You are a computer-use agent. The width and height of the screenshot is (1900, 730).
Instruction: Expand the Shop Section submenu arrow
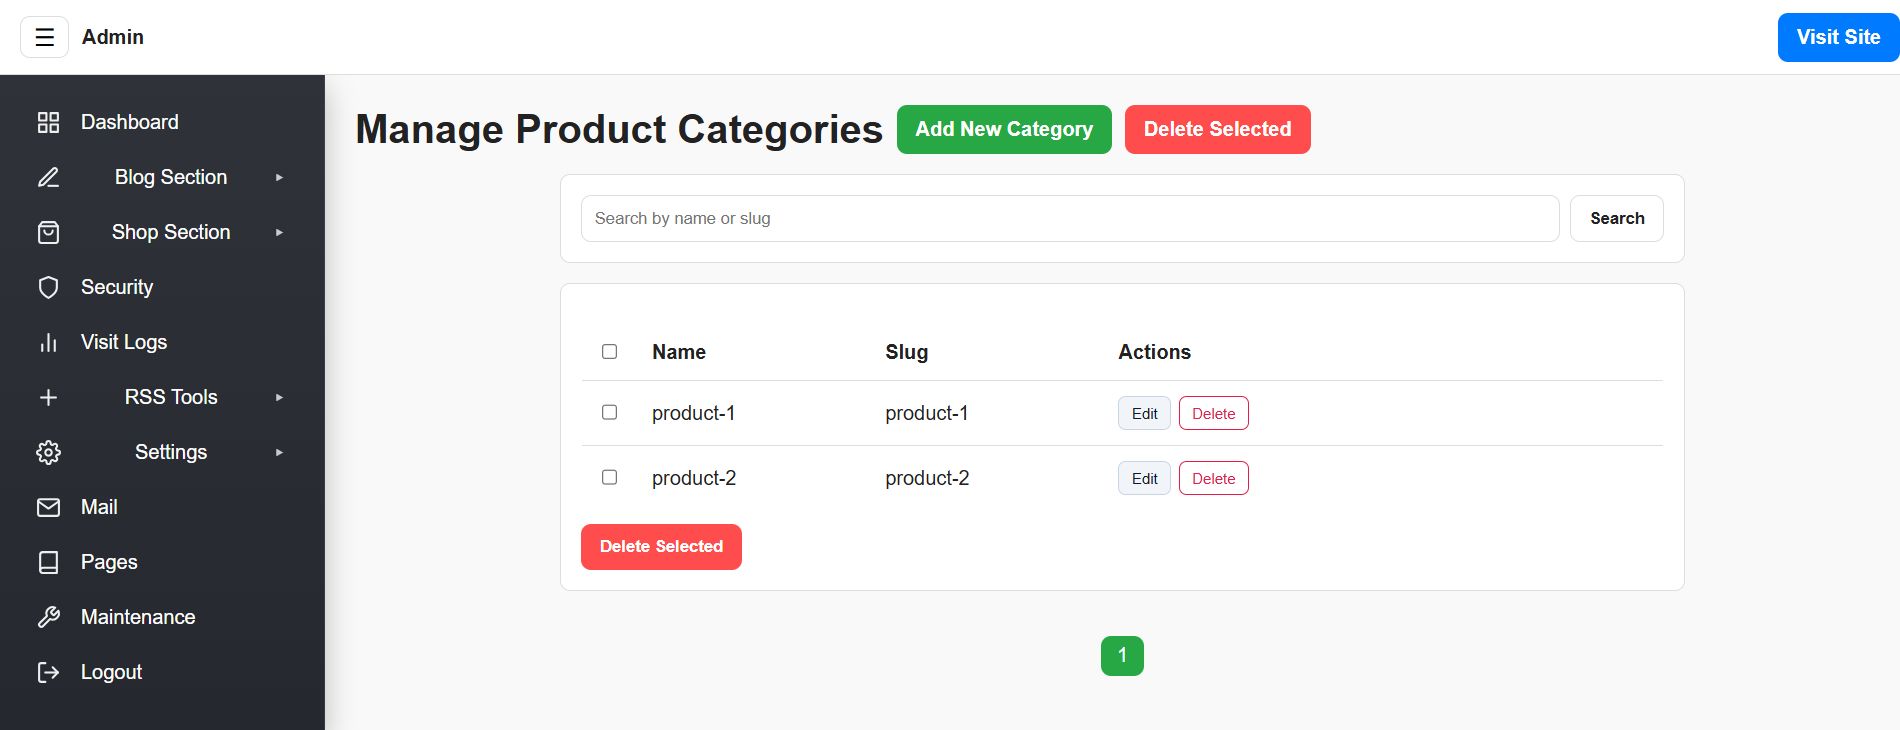(x=279, y=233)
